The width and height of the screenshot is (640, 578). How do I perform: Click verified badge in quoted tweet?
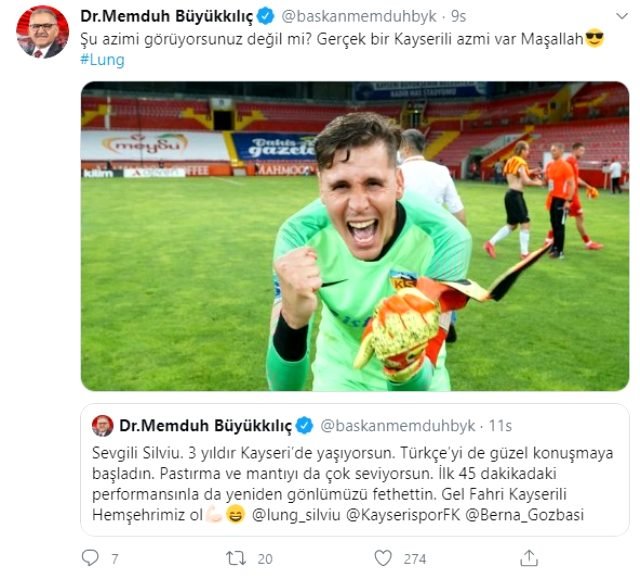click(x=304, y=426)
